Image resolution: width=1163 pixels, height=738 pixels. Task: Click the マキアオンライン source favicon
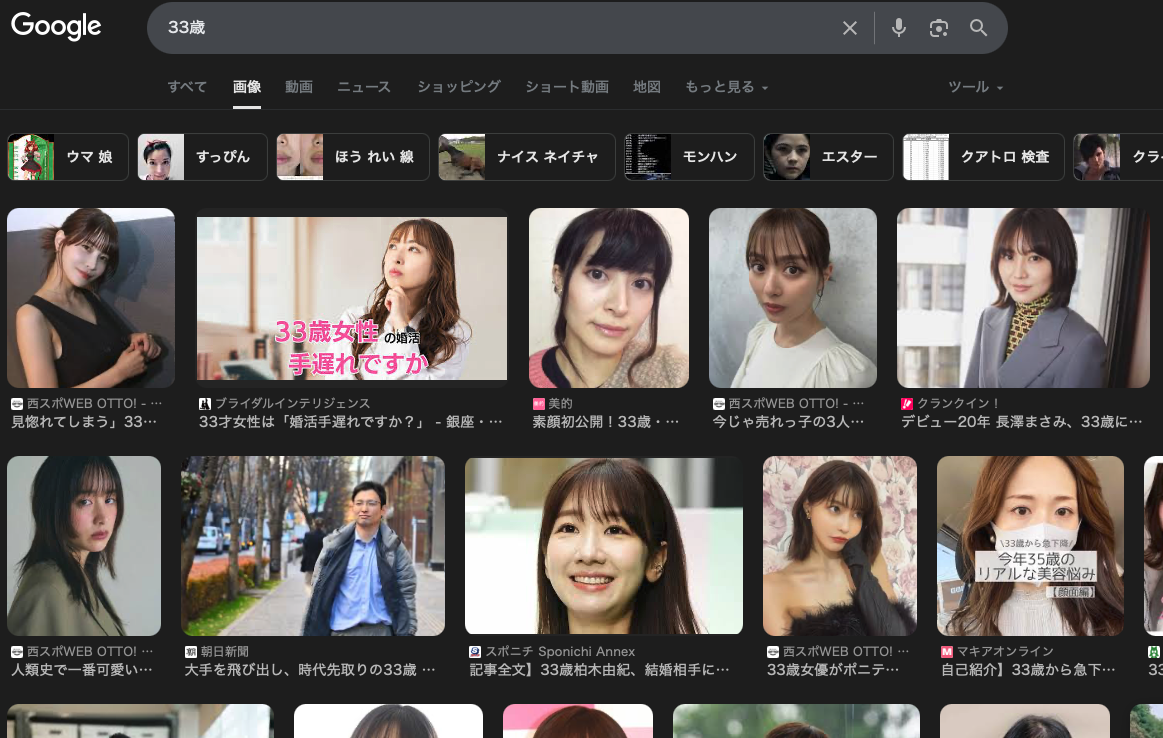[946, 651]
